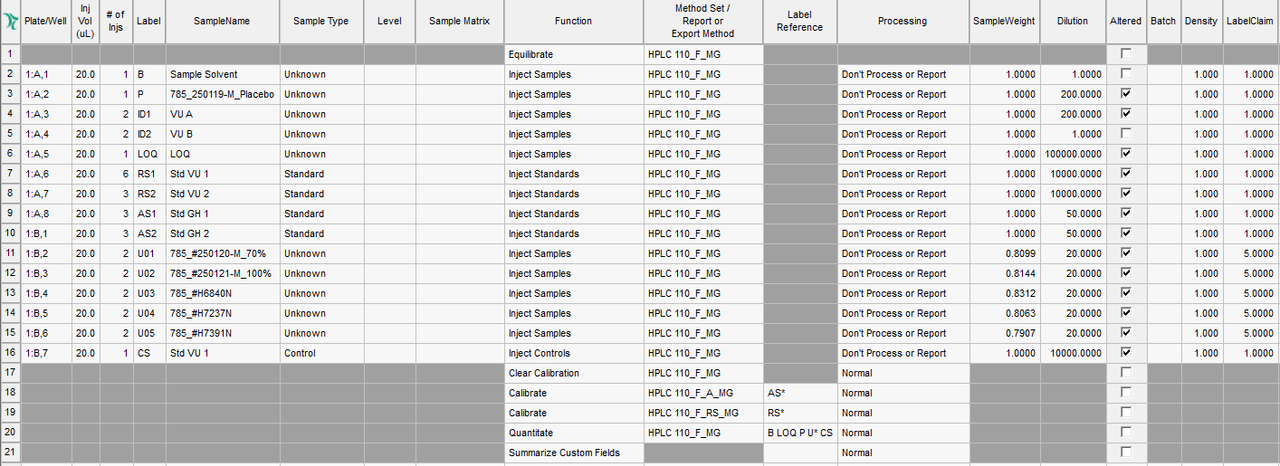Open Processing cell in Summarize Custom Fields row
1280x466 pixels.
coord(903,453)
